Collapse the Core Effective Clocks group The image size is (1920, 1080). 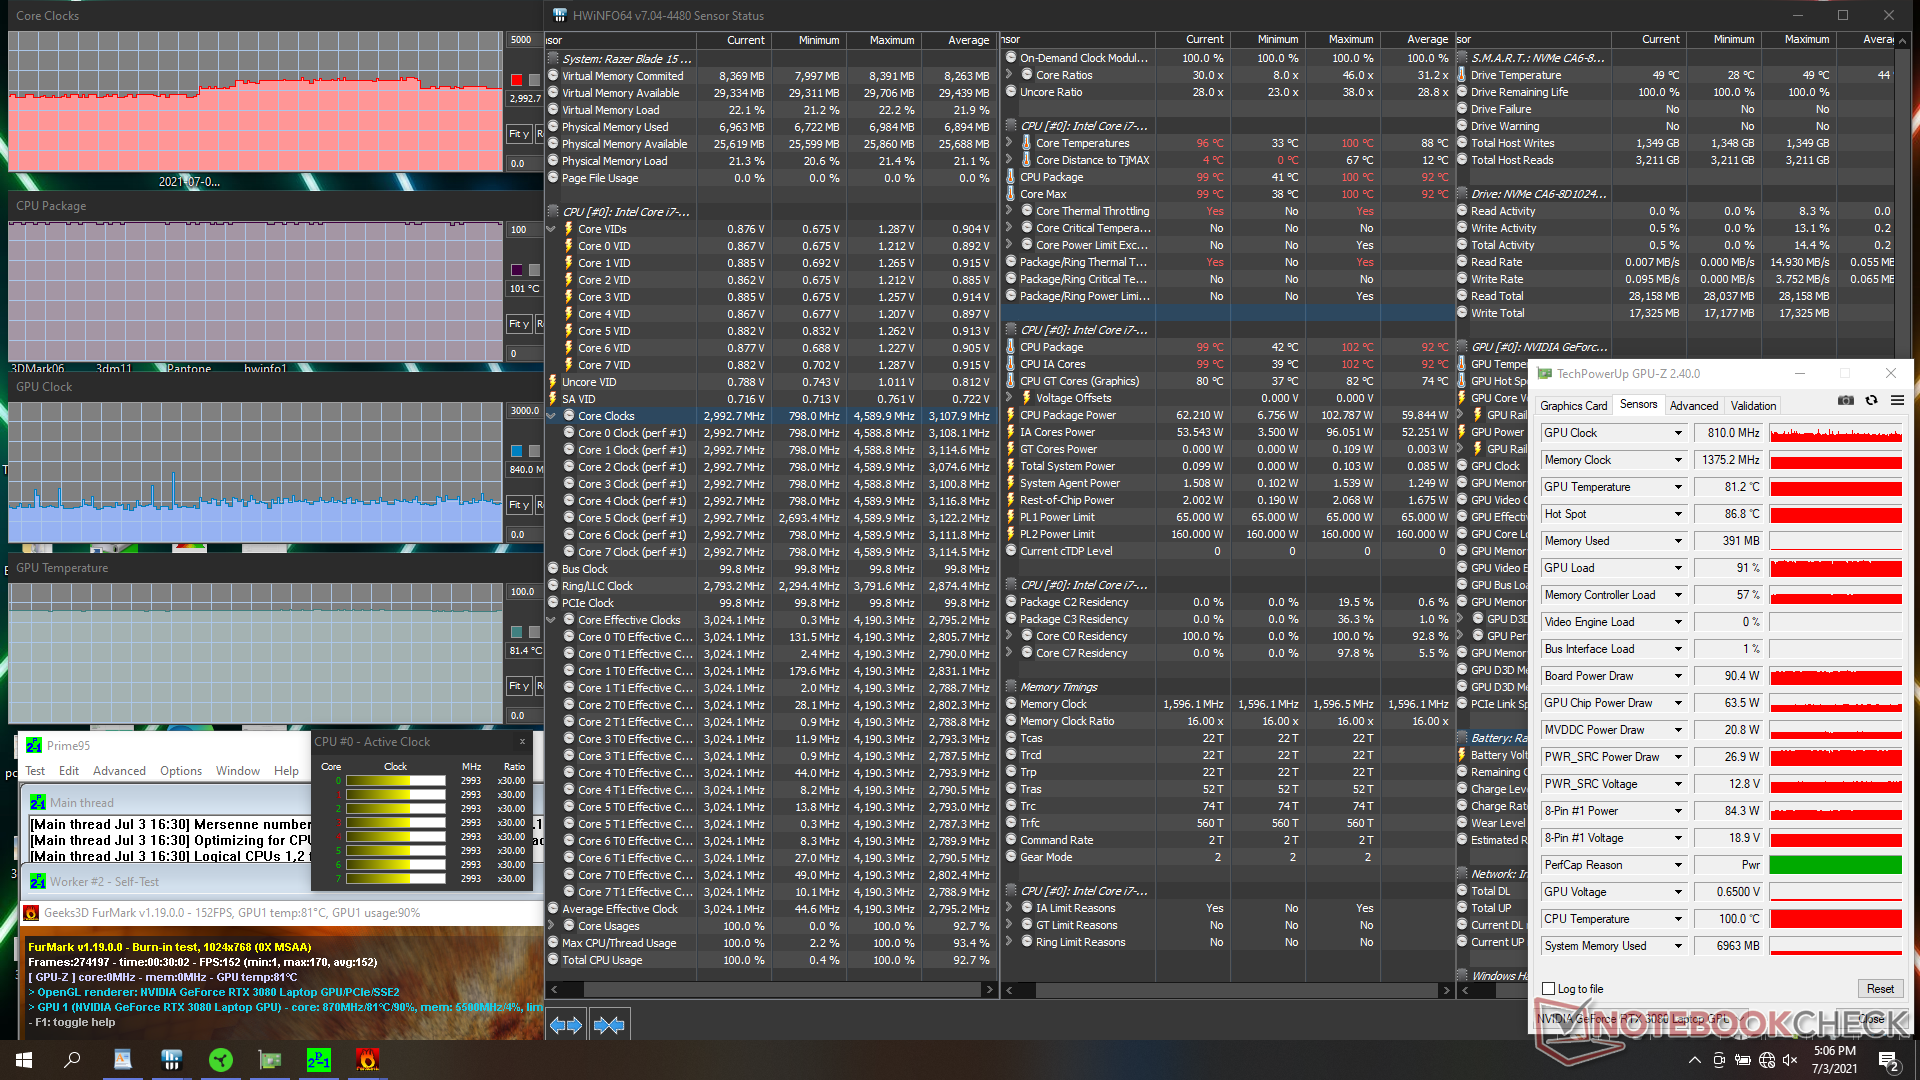pos(551,620)
